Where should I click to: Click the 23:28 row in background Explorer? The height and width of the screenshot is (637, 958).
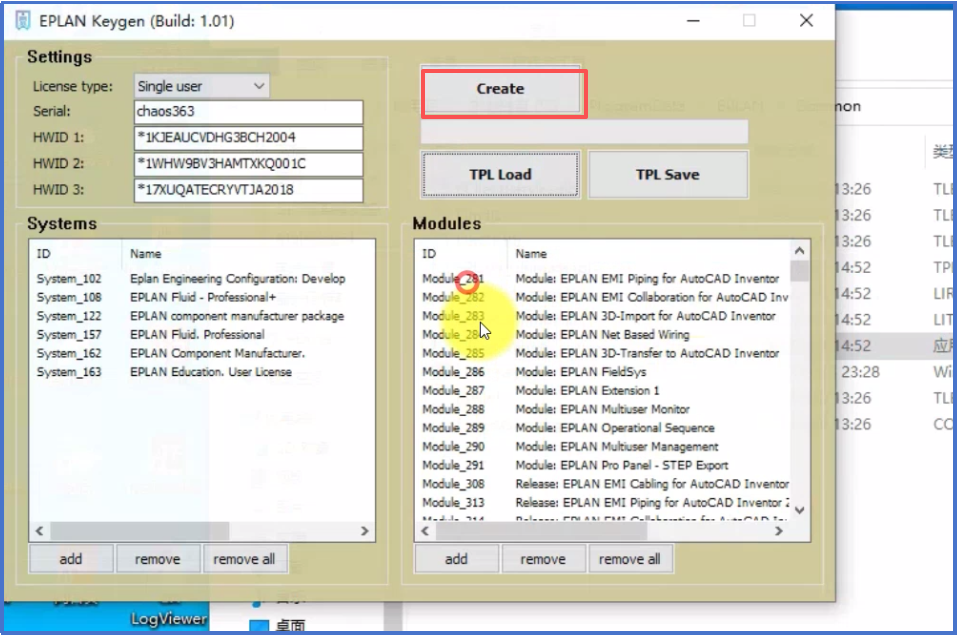[894, 372]
